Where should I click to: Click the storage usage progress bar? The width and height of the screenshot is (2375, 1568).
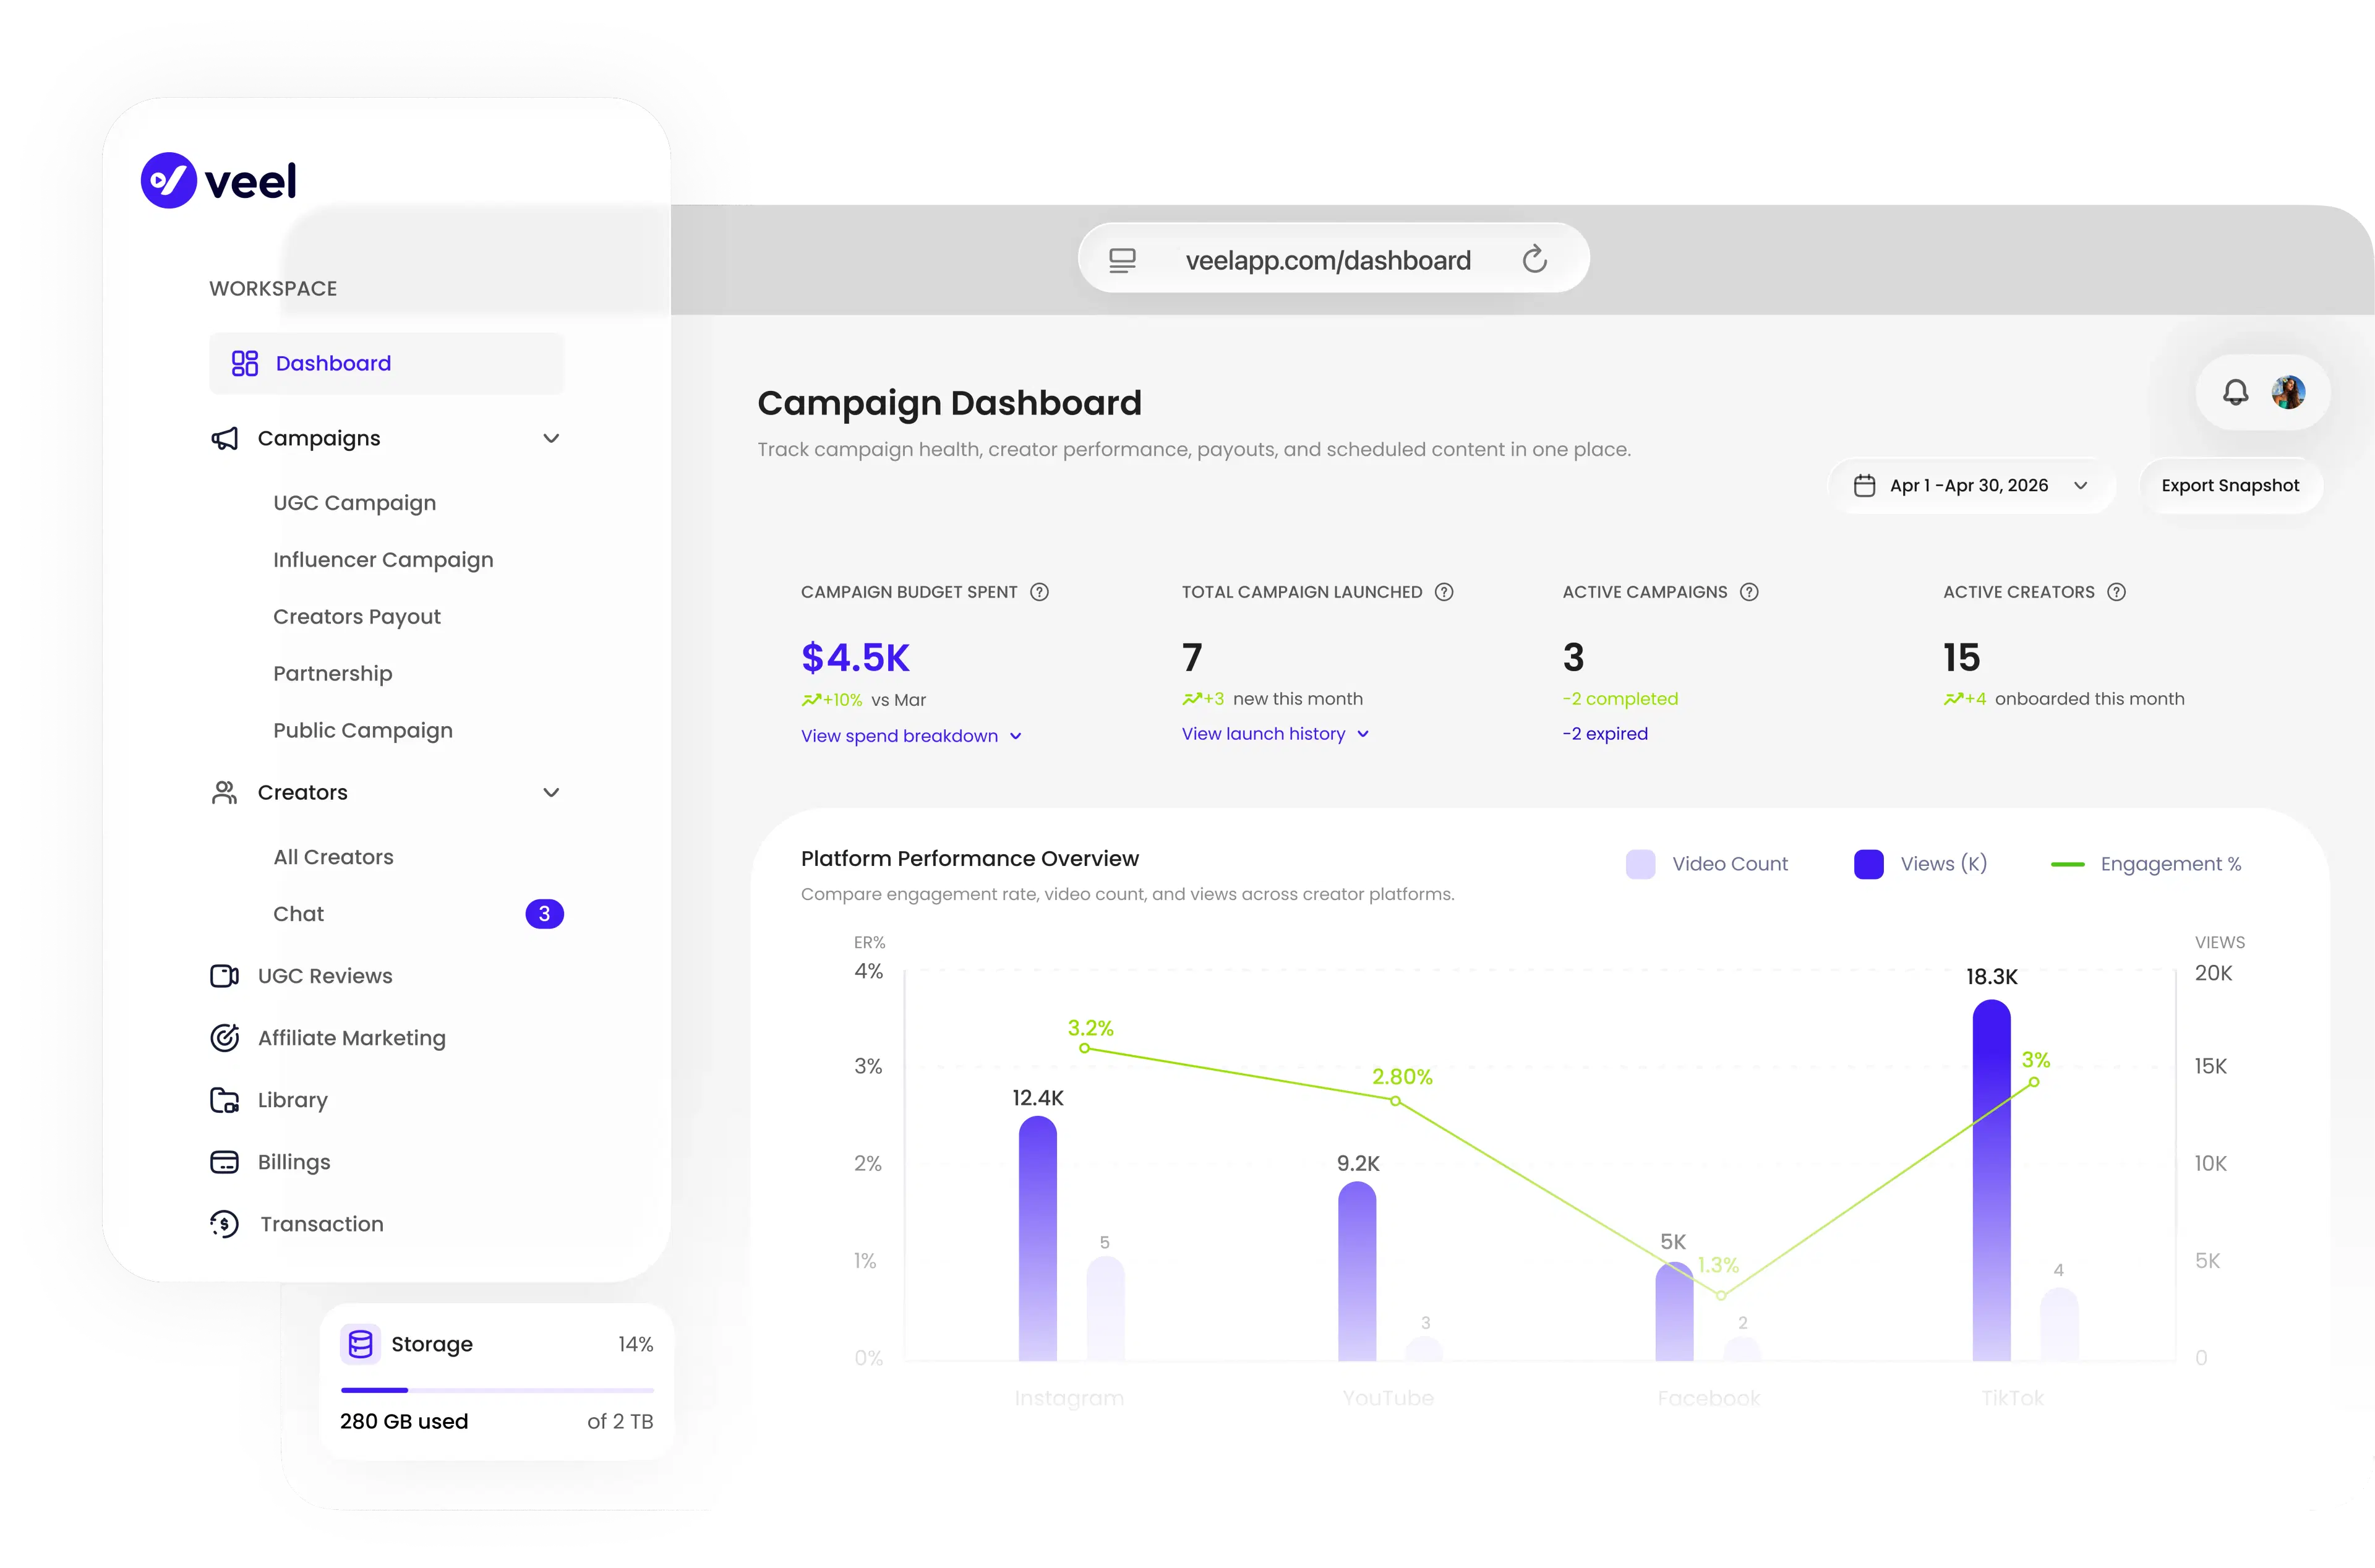tap(497, 1390)
